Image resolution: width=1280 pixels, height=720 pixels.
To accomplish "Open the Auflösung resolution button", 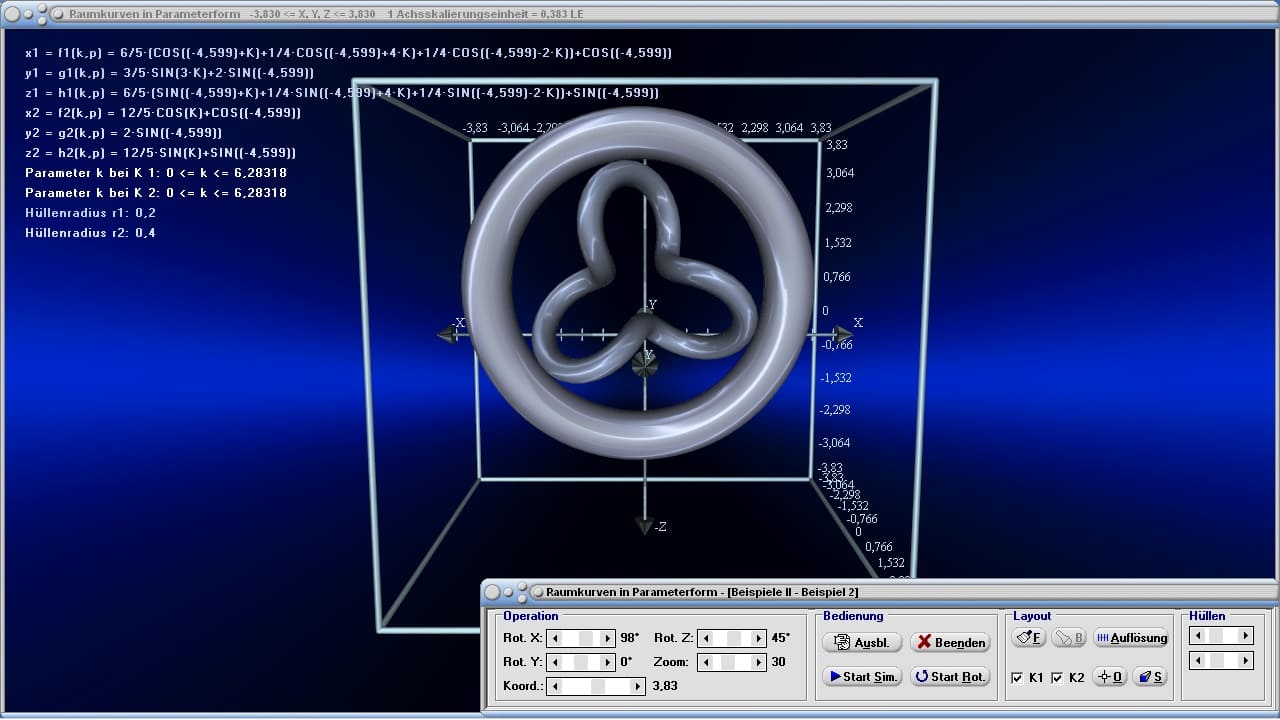I will (1131, 637).
